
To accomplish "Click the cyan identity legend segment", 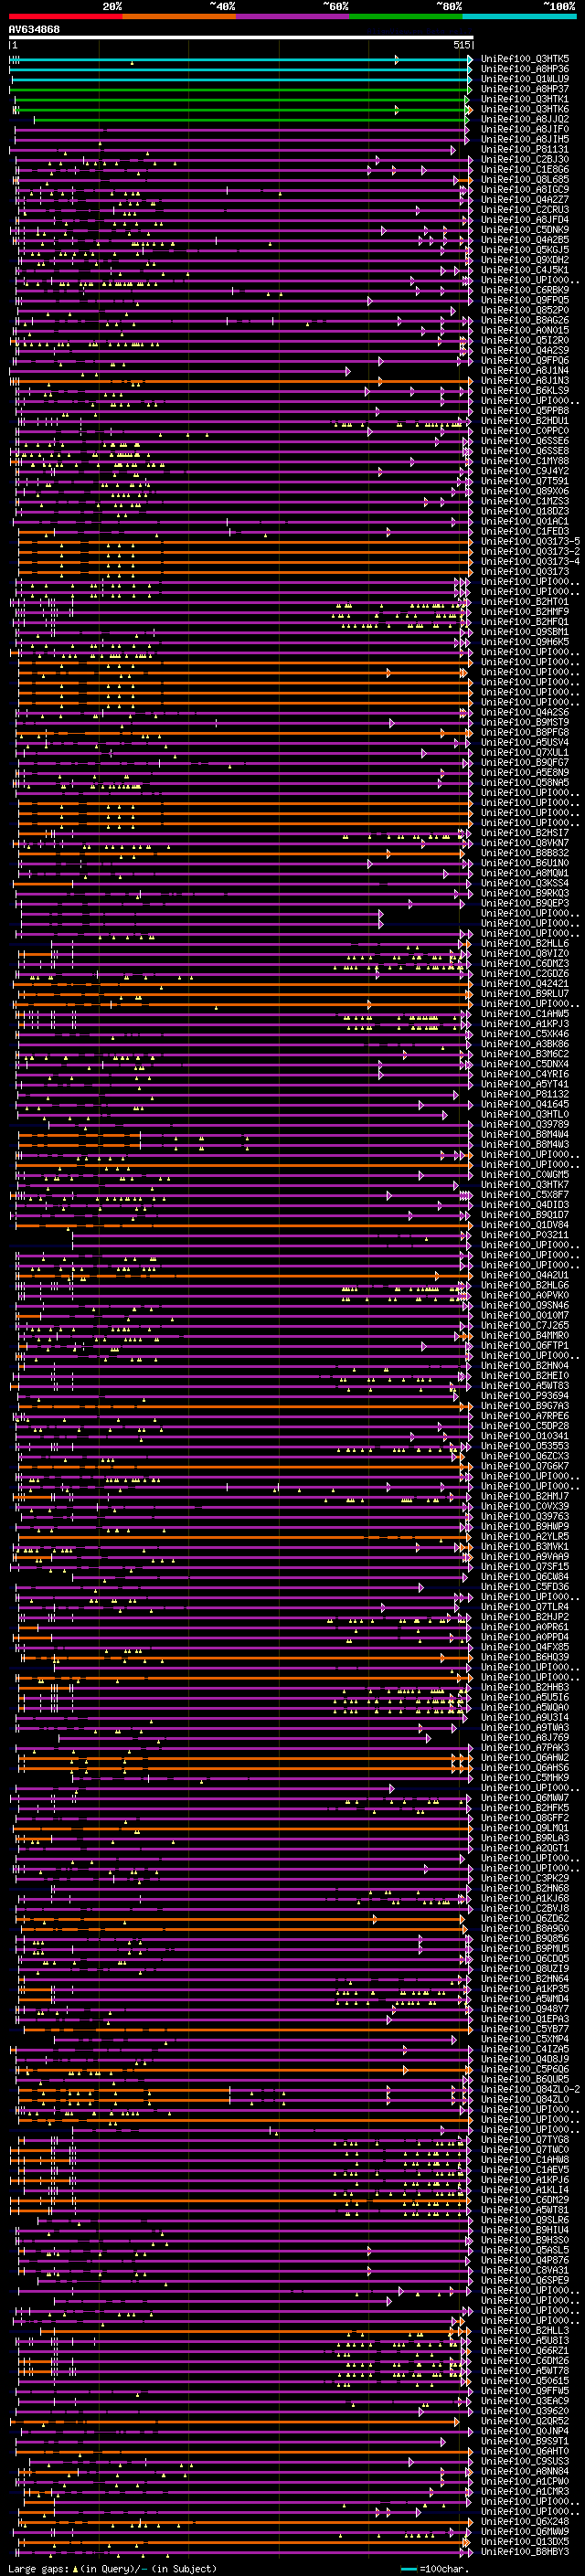I will [x=519, y=16].
